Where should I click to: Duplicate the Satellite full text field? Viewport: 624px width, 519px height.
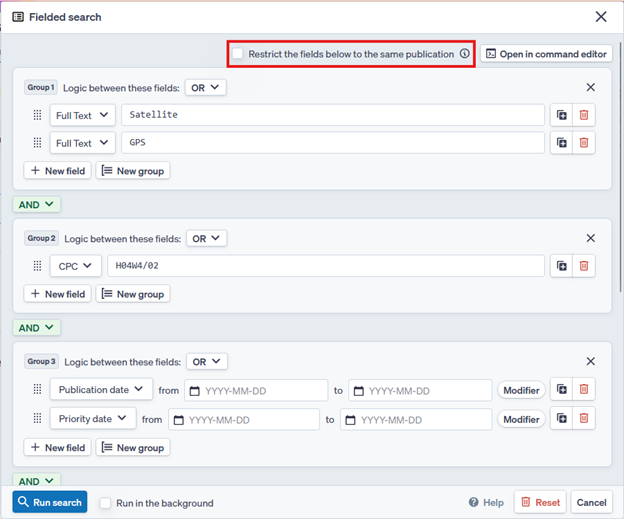561,115
